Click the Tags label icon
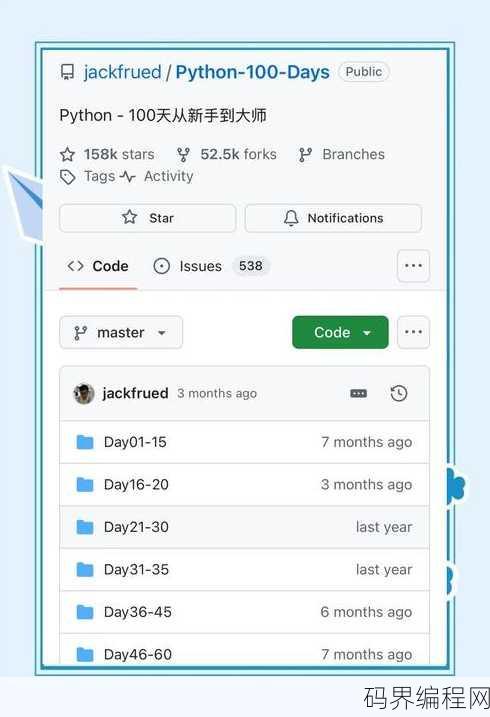This screenshot has height=717, width=490. [68, 177]
